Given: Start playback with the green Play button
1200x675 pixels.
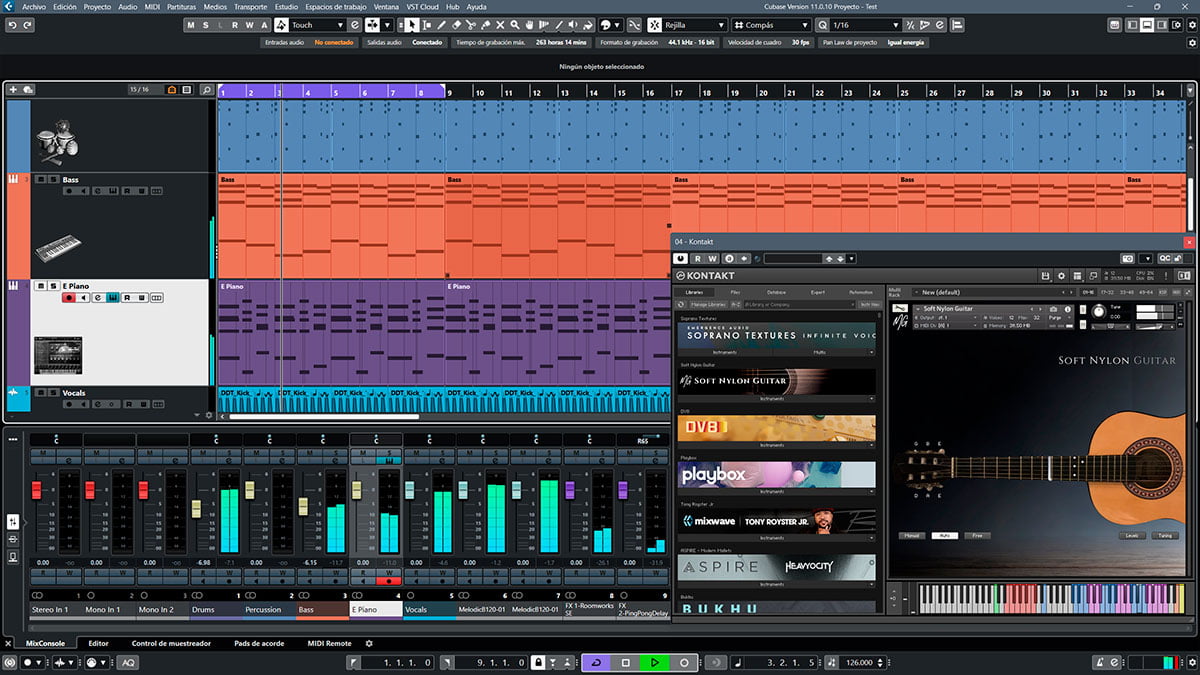Looking at the screenshot, I should point(655,662).
